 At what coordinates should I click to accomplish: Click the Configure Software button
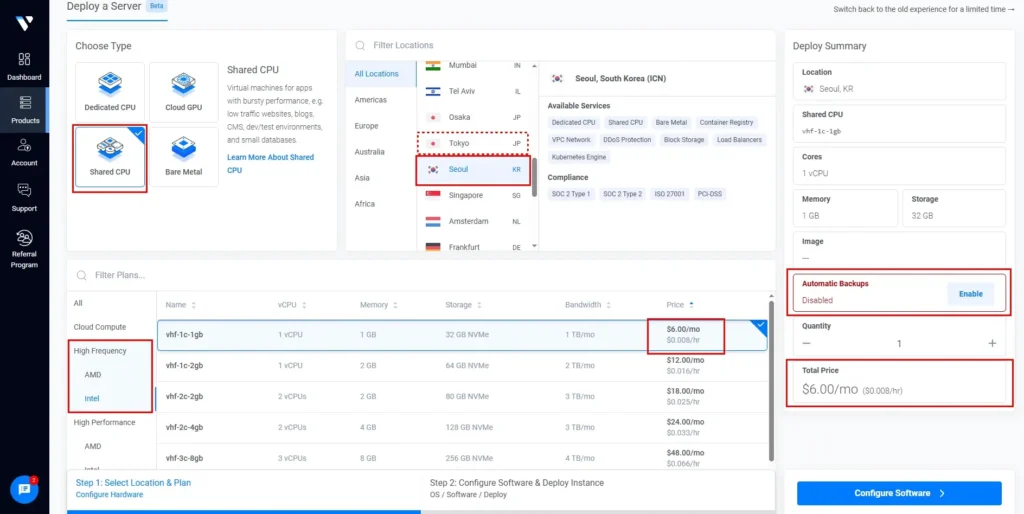(899, 493)
